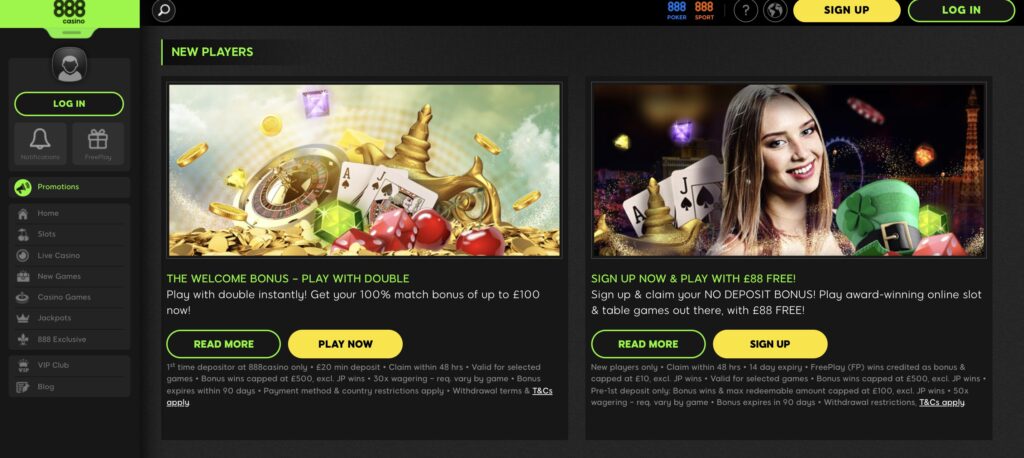Image resolution: width=1024 pixels, height=458 pixels.
Task: Open VIP Club menu item
Action: [70, 366]
